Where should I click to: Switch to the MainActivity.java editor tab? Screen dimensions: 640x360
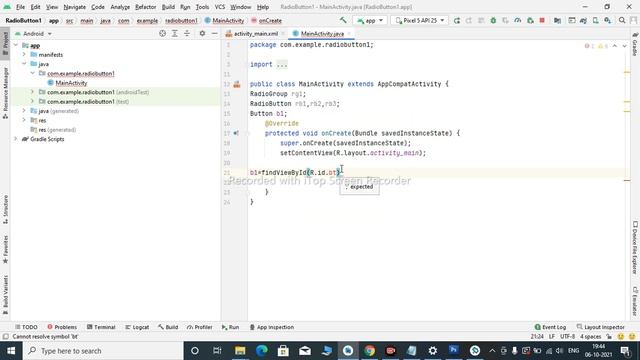322,33
